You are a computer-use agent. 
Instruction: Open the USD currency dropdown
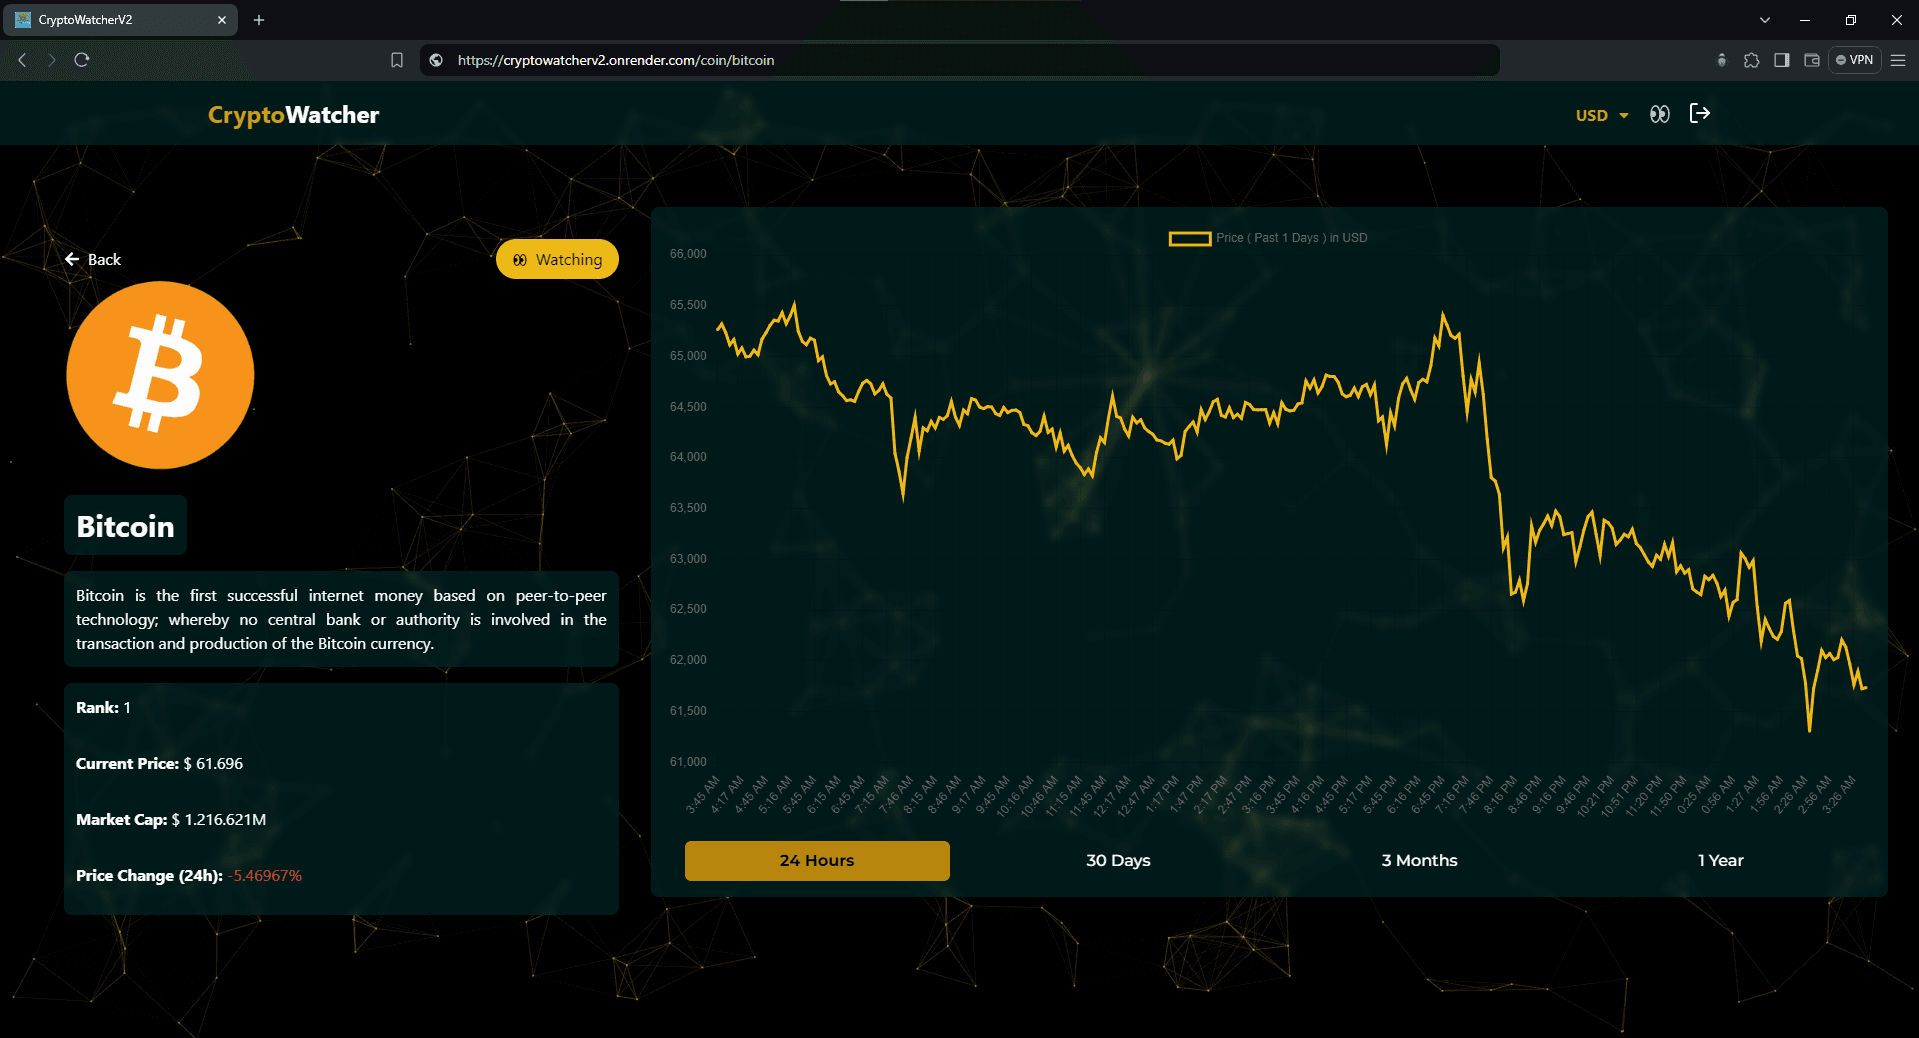1601,115
